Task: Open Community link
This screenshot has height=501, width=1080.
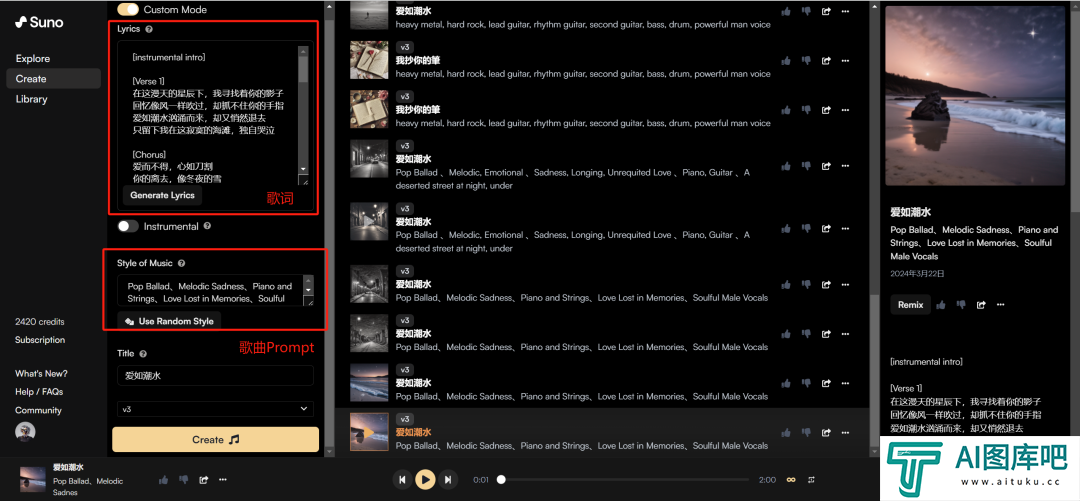Action: [39, 410]
